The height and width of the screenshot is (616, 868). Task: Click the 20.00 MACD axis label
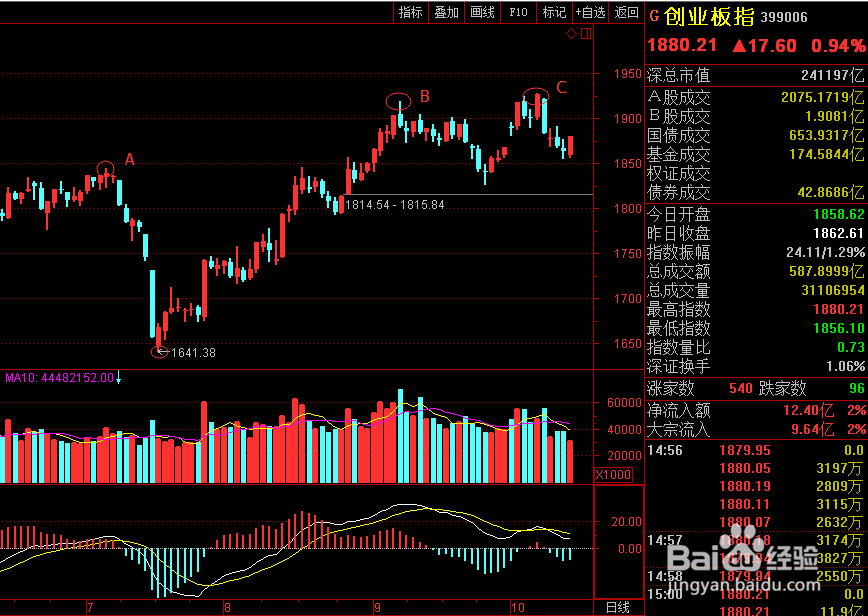pos(626,522)
